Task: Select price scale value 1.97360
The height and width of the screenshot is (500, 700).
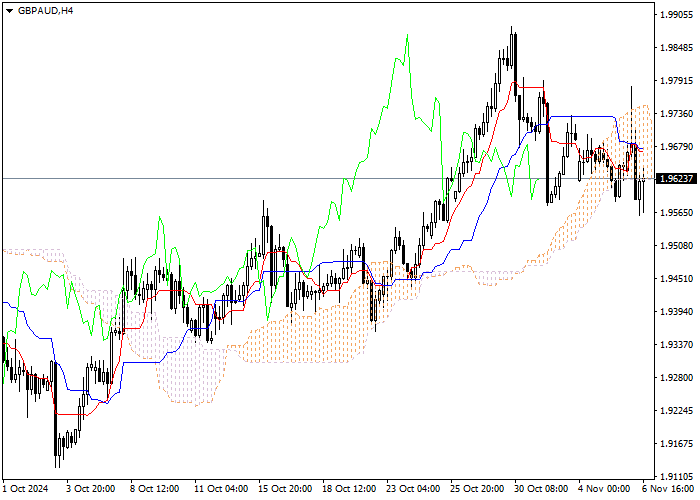Action: [x=677, y=113]
